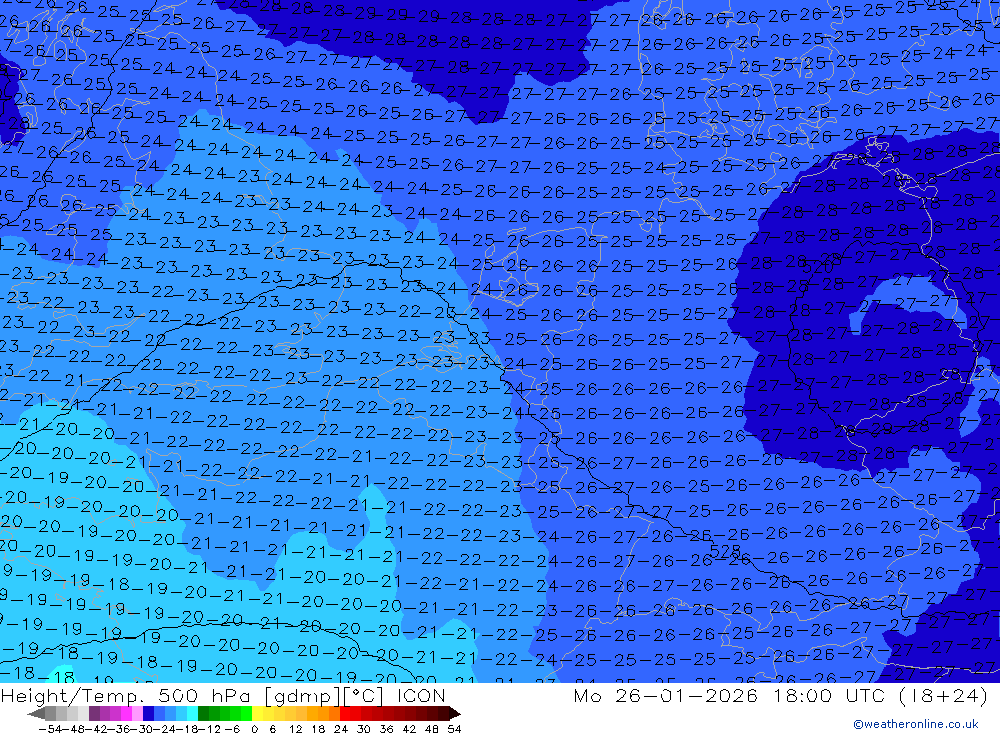Click the 'Height/Temp. 500 hPa' title text
Image resolution: width=1000 pixels, height=733 pixels.
coord(128,695)
